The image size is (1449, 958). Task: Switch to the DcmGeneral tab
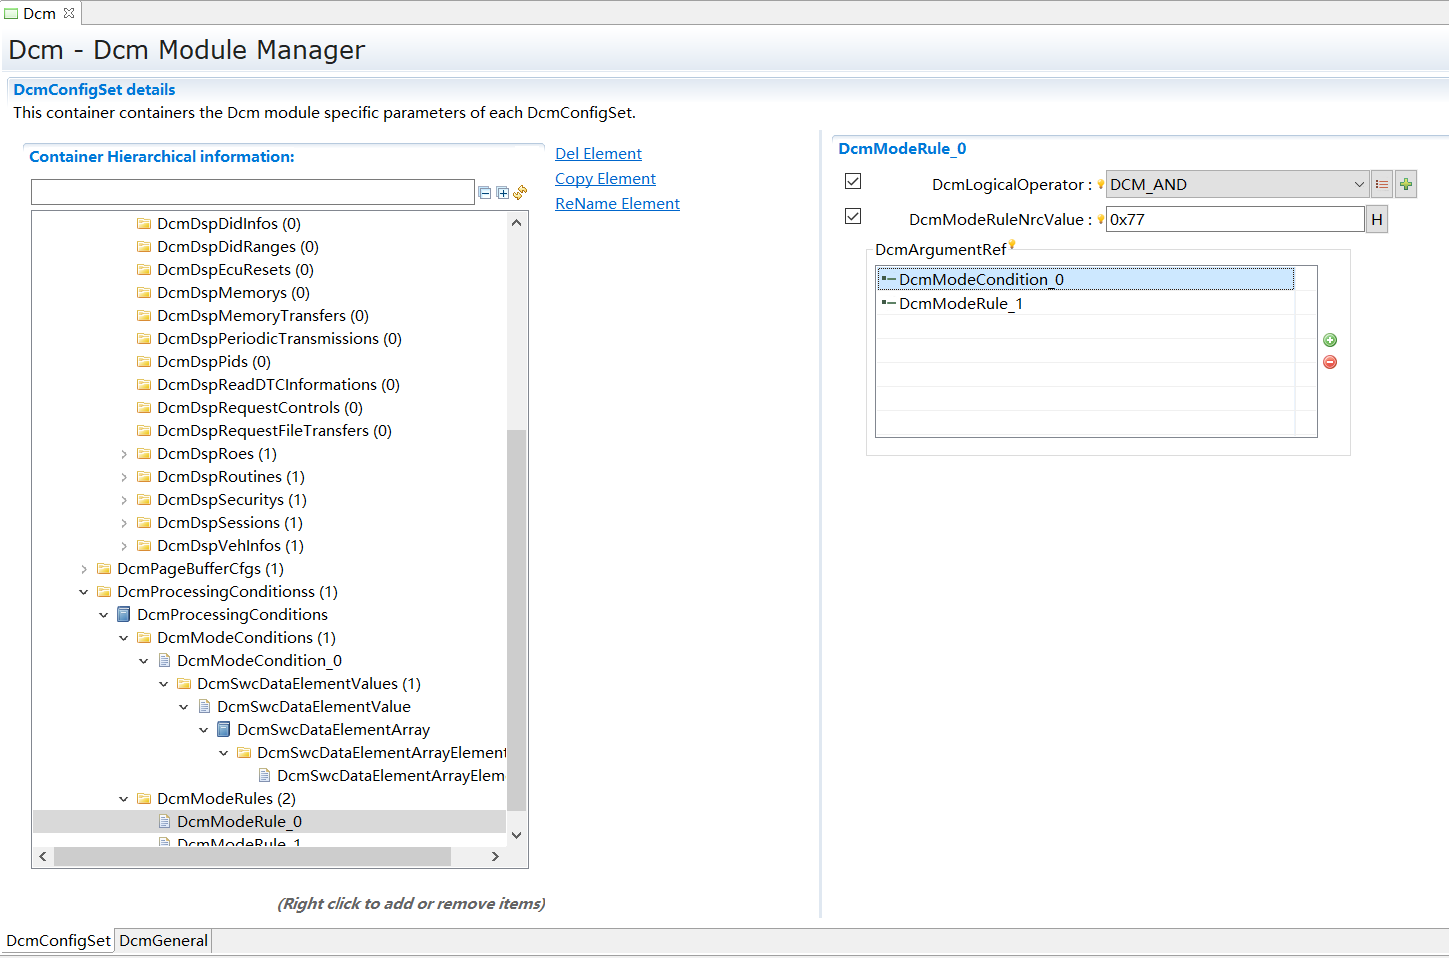tap(163, 941)
